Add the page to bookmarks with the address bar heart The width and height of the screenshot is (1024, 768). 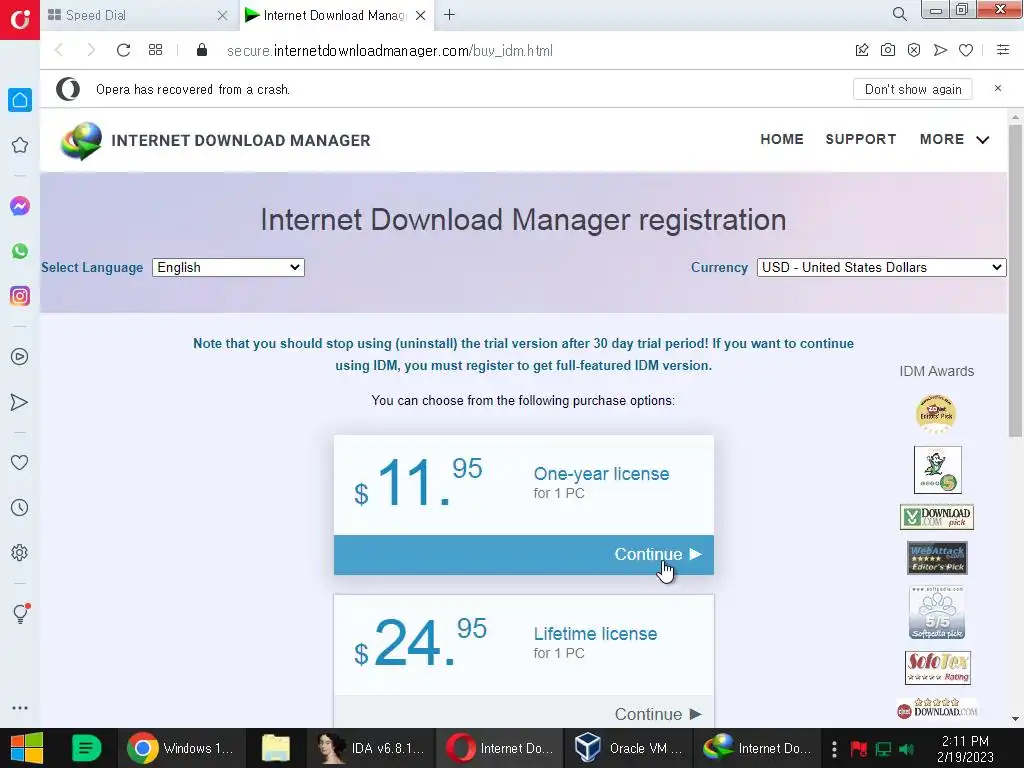pyautogui.click(x=966, y=50)
